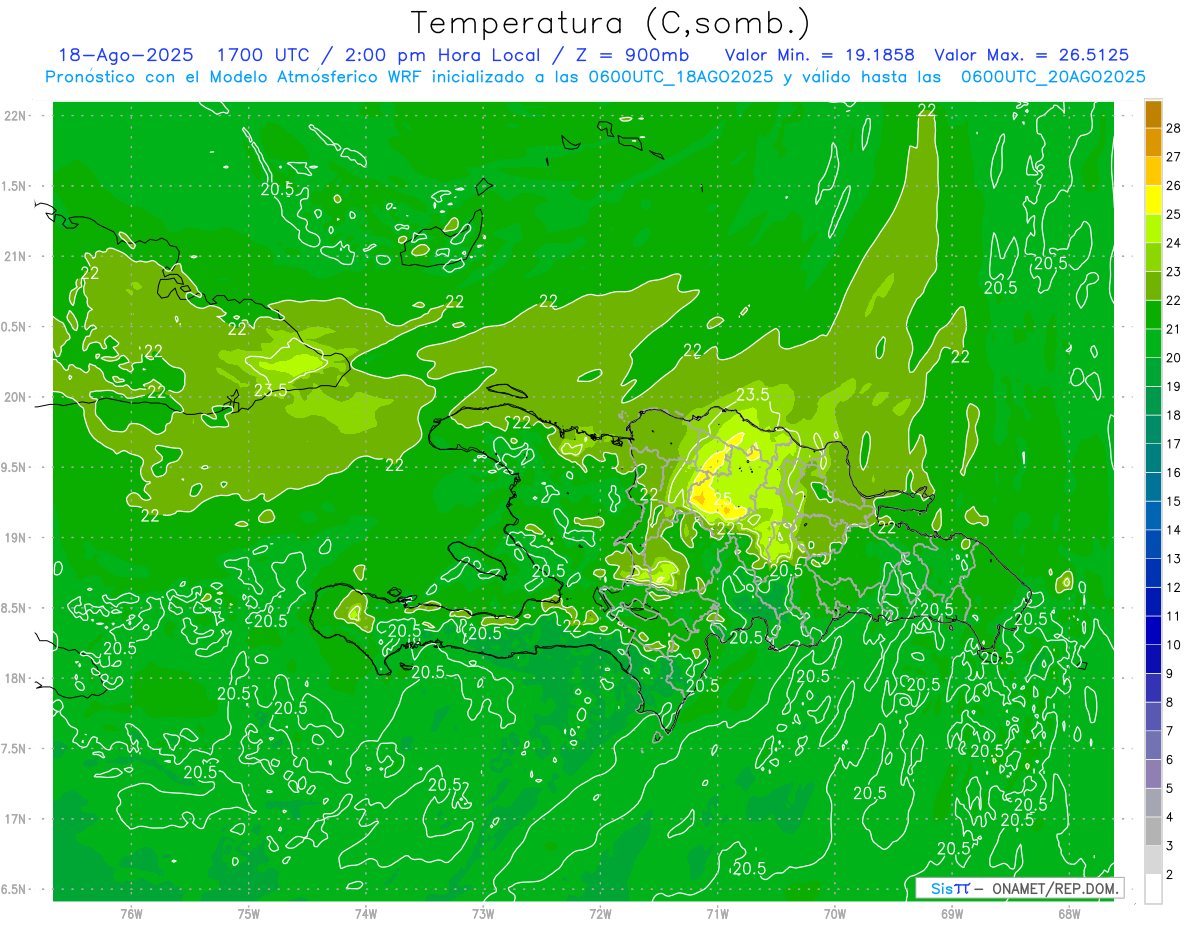The width and height of the screenshot is (1200, 927).
Task: Click the teal colorbar swatch between 16 and 17
Action: 1153,458
